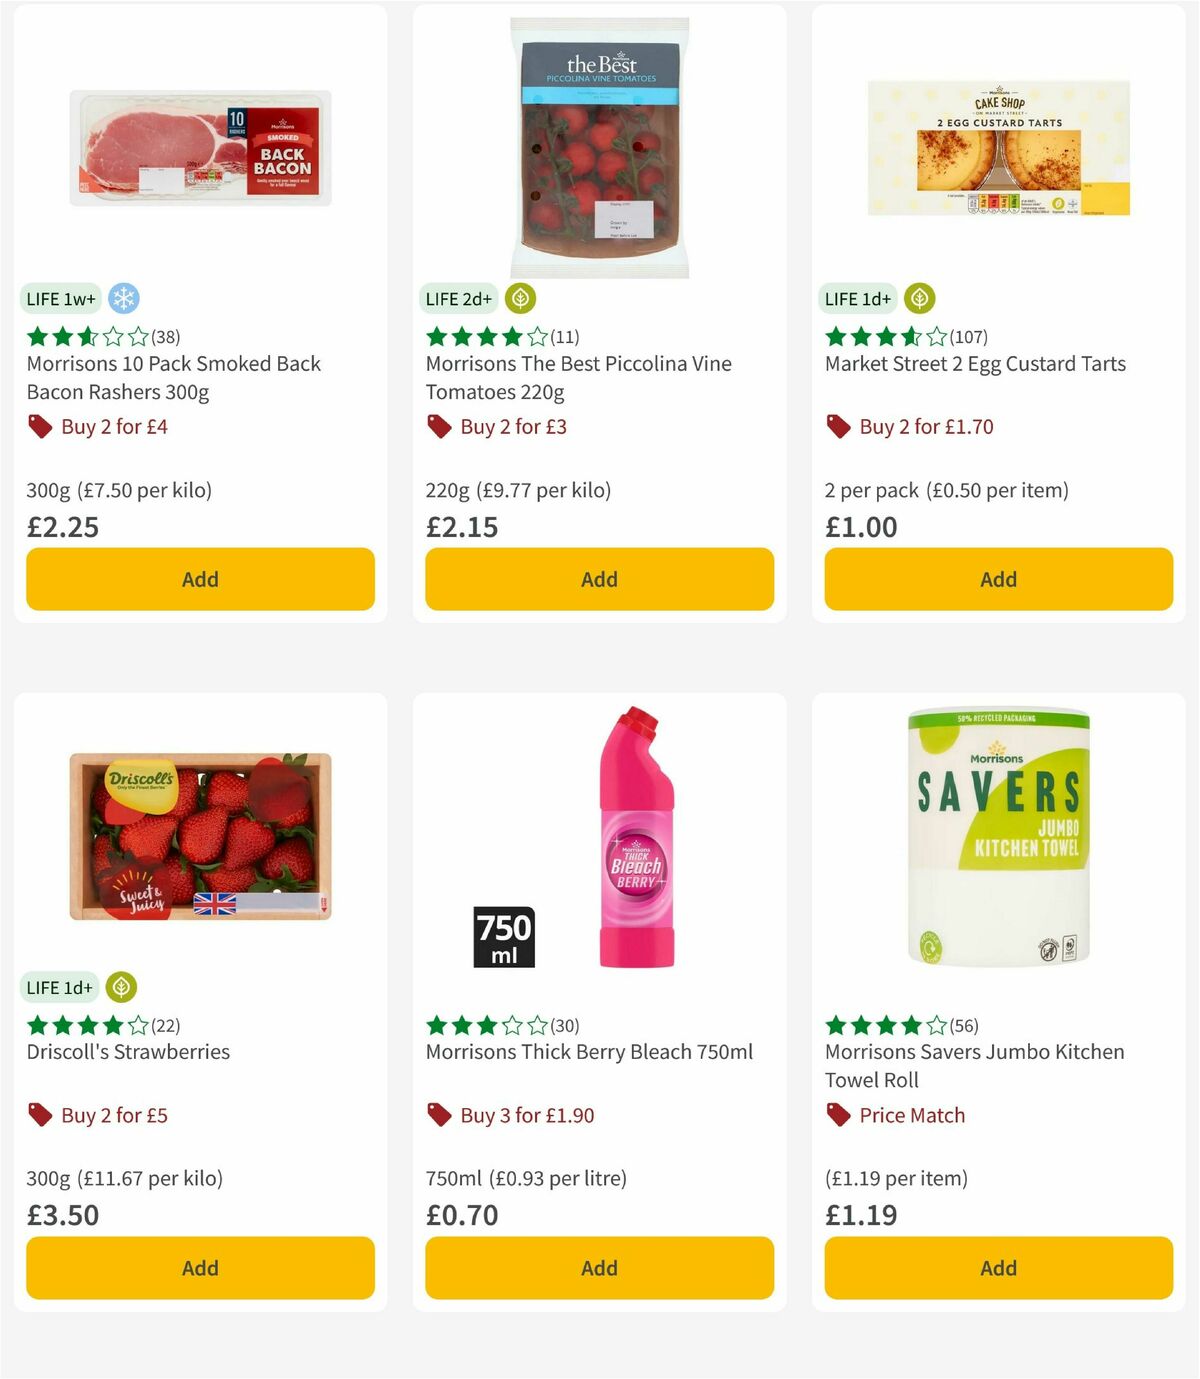1200x1379 pixels.
Task: Click the leaf icon next to LIFE 1d+ on custard tarts
Action: pyautogui.click(x=918, y=298)
